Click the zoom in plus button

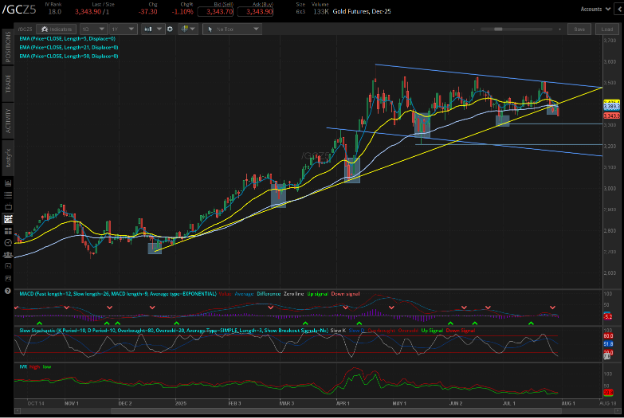tap(560, 29)
